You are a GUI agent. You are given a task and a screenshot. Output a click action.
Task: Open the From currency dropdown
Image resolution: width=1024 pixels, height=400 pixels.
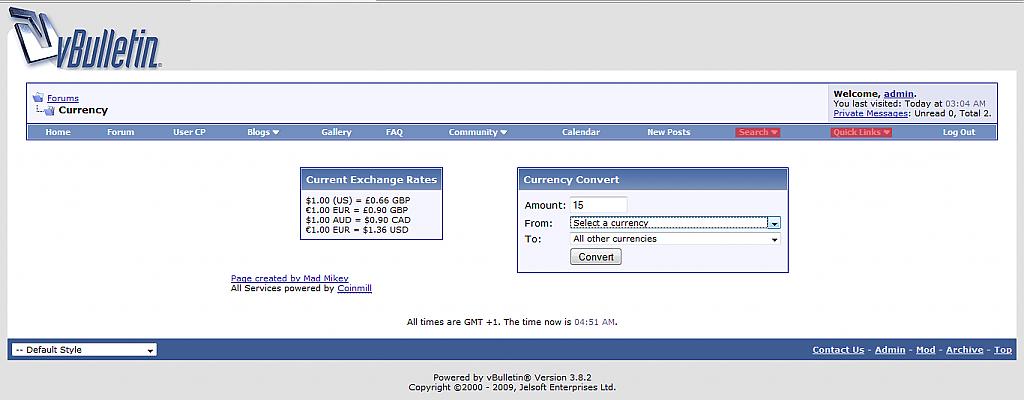coord(675,223)
